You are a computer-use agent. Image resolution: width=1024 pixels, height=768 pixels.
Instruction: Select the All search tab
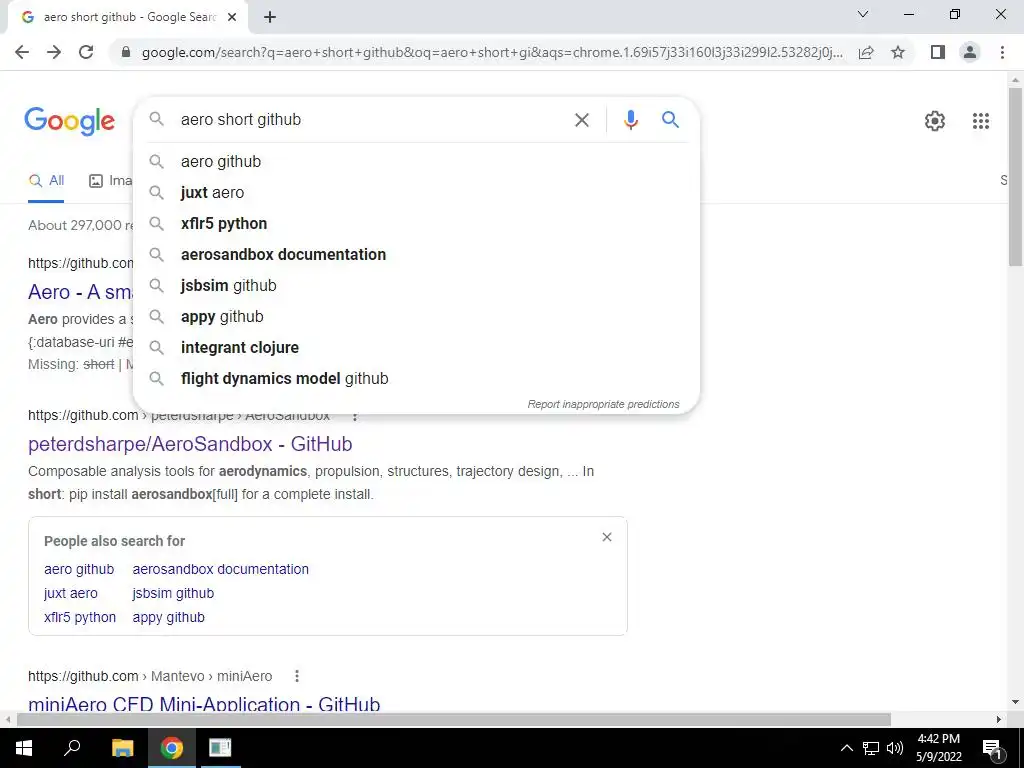click(x=46, y=181)
